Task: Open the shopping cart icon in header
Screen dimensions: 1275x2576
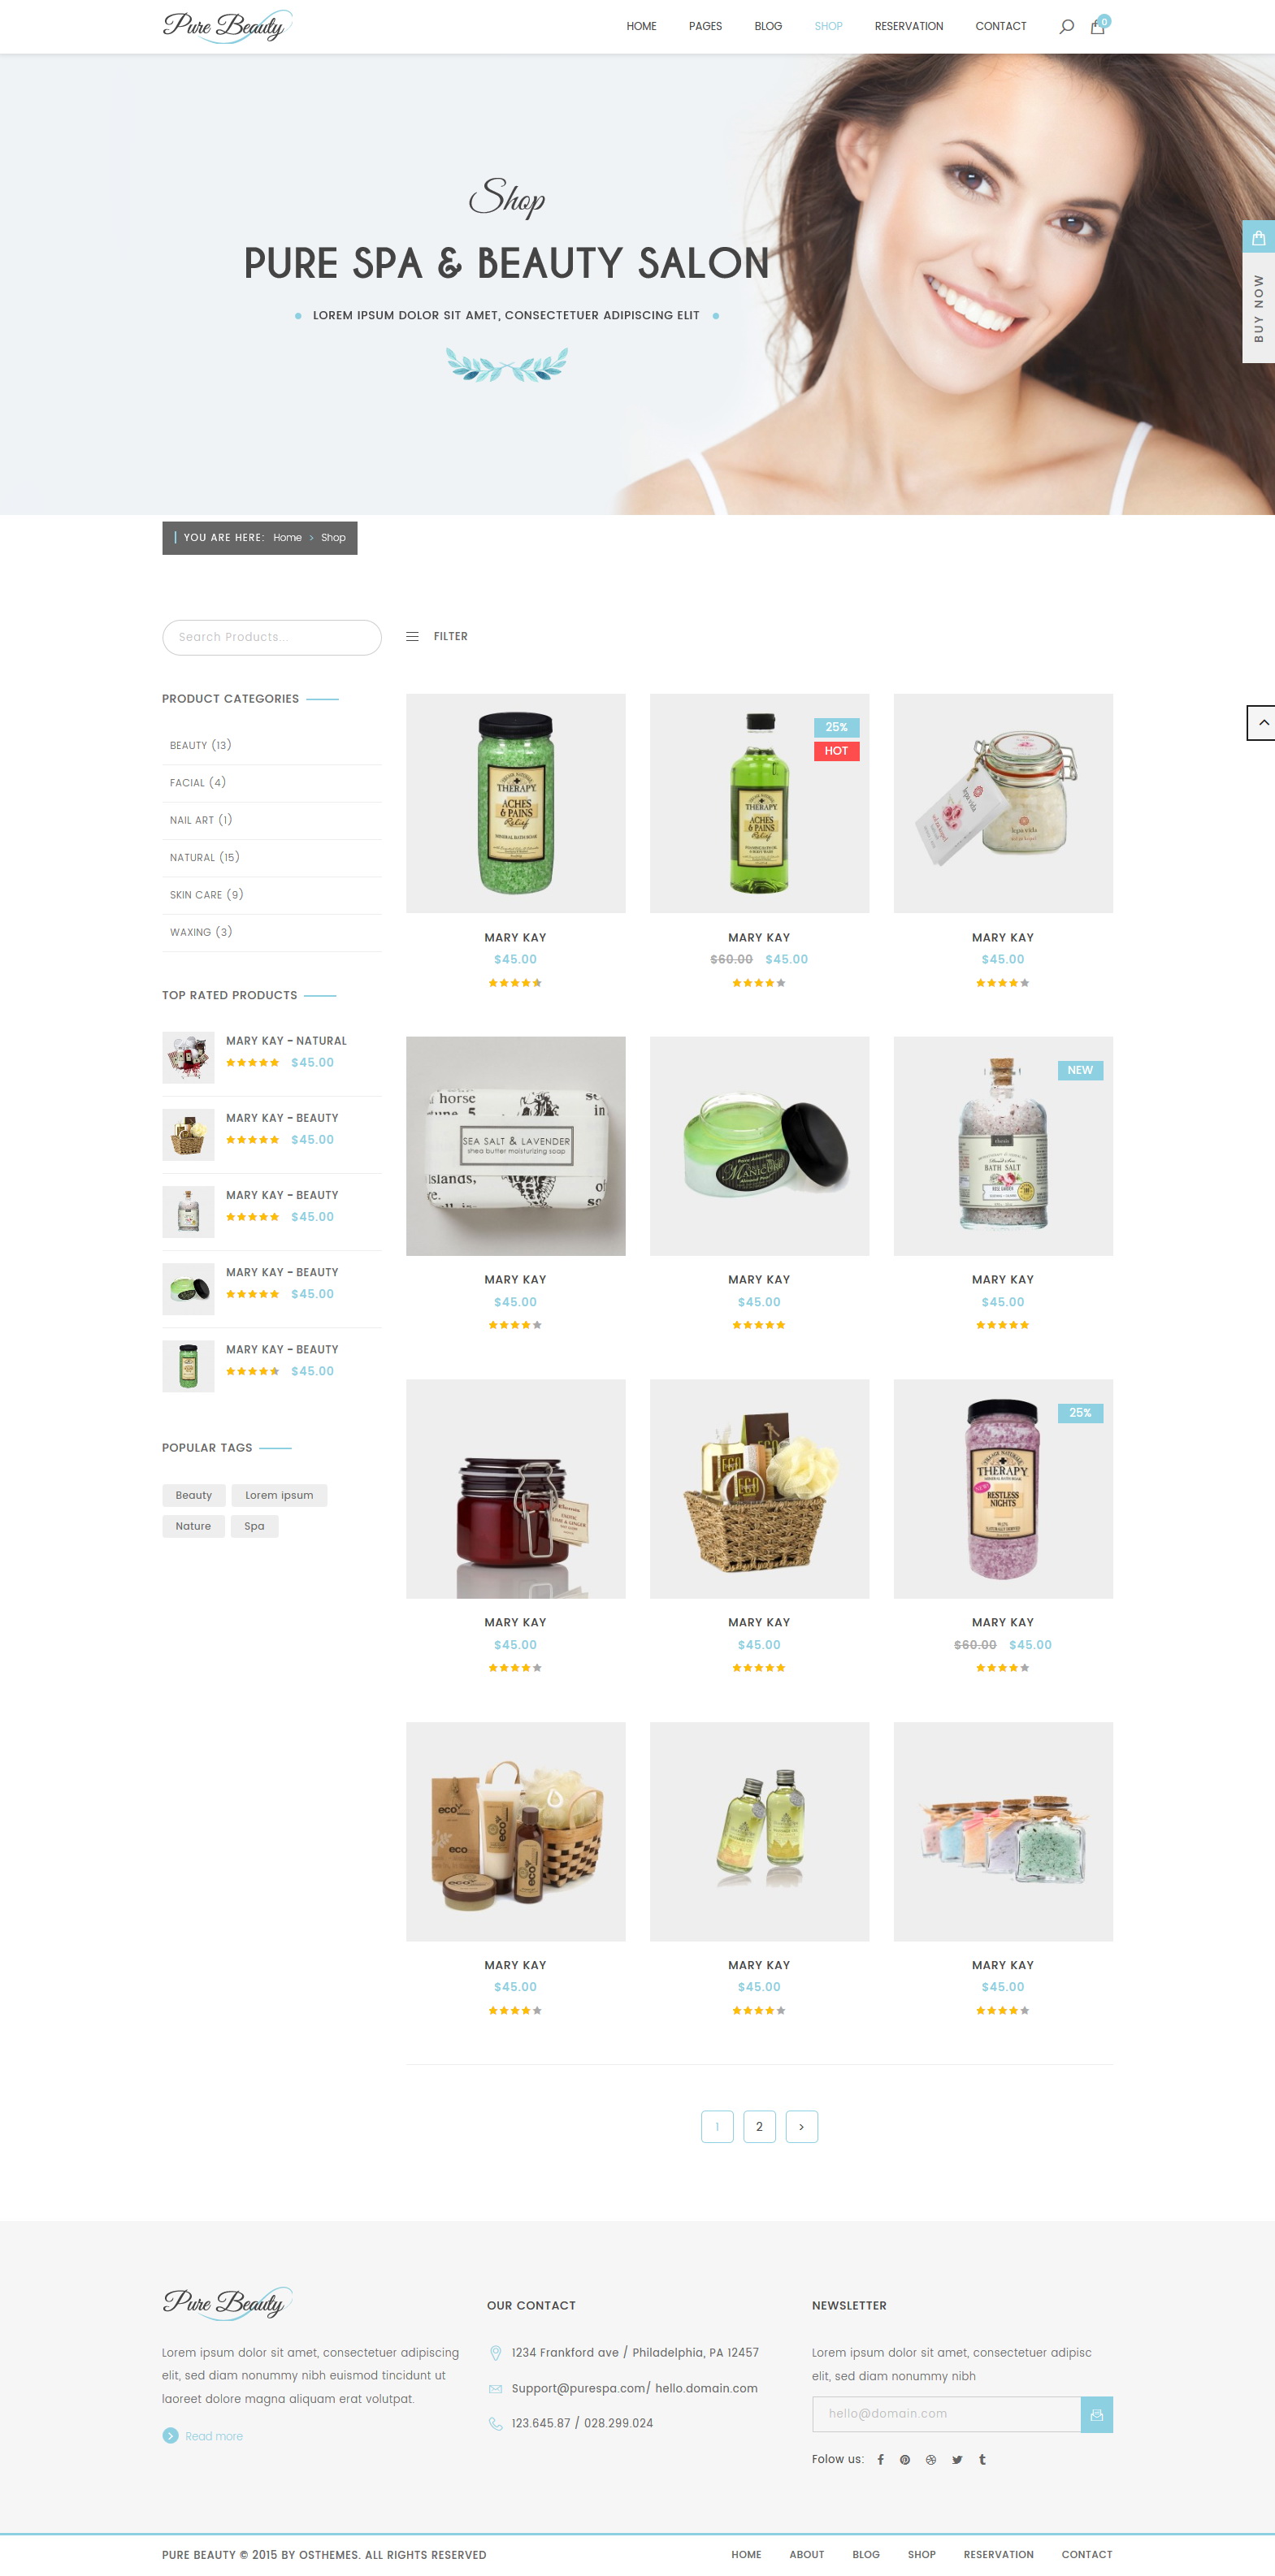Action: [x=1098, y=26]
